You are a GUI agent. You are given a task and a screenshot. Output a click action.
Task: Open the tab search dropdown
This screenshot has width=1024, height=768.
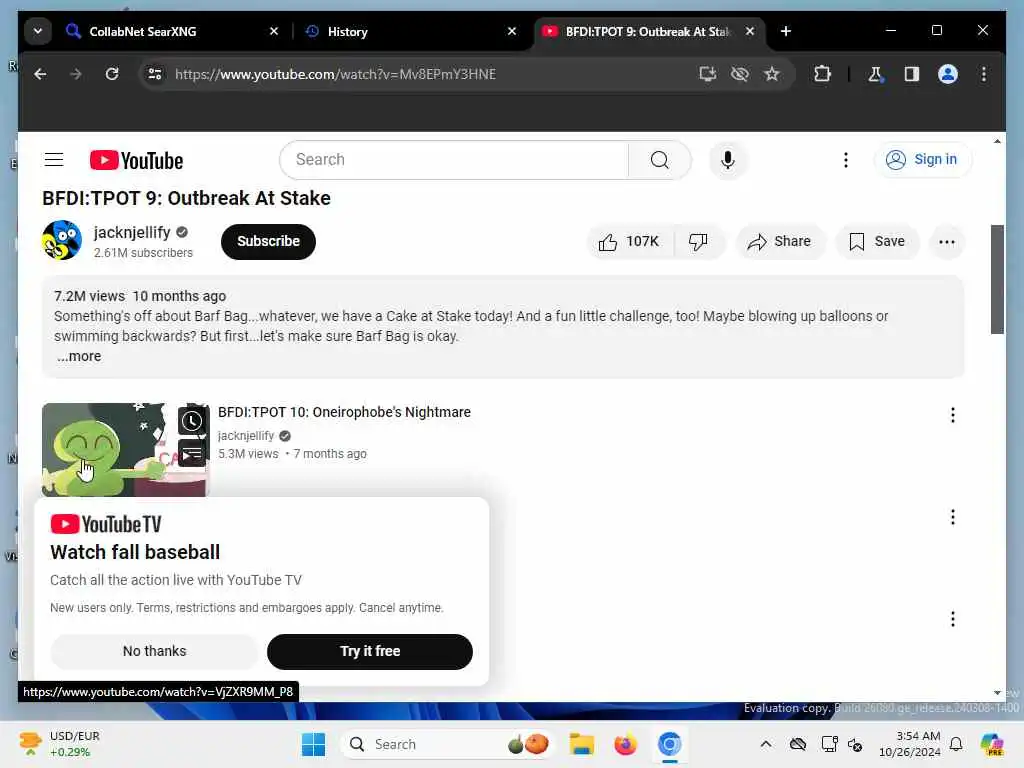coord(38,31)
